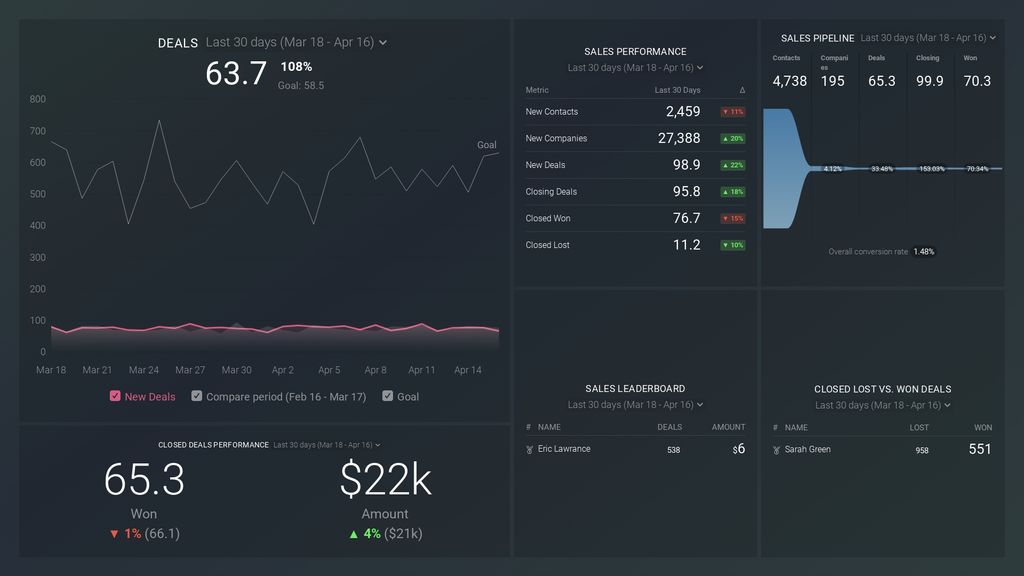Viewport: 1024px width, 576px height.
Task: Click the Closed Lost value 11.2
Action: click(x=686, y=245)
